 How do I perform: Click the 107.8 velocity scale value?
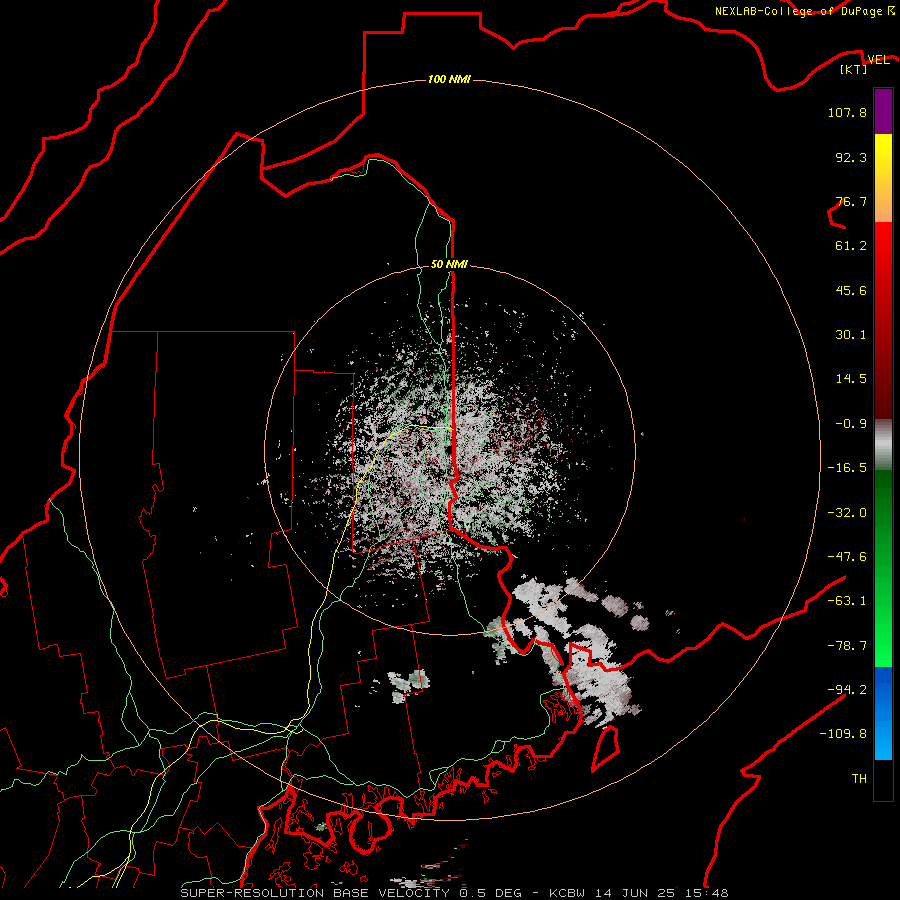(x=847, y=112)
